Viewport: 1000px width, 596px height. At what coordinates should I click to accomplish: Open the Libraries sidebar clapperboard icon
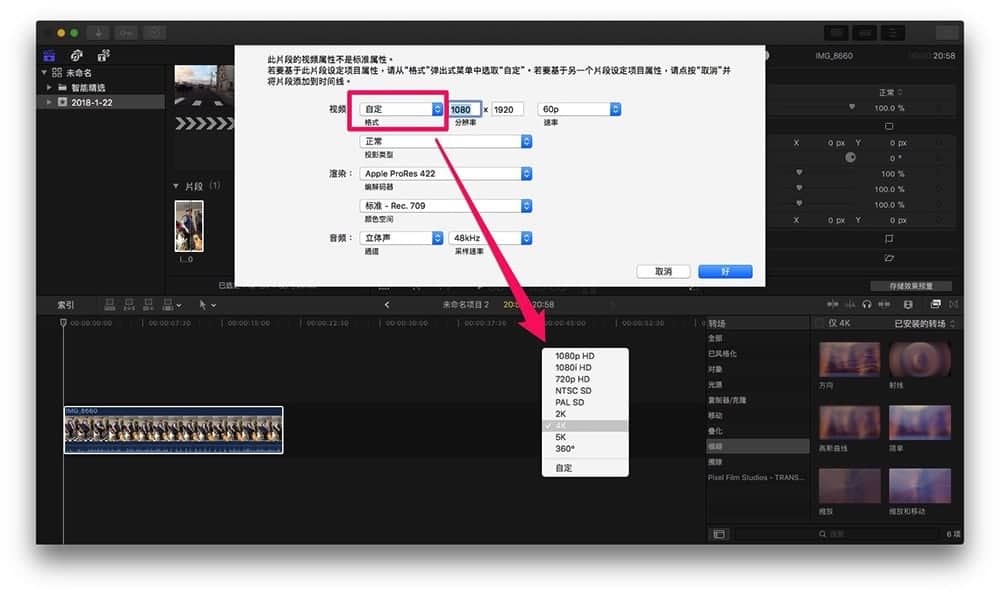pyautogui.click(x=49, y=55)
